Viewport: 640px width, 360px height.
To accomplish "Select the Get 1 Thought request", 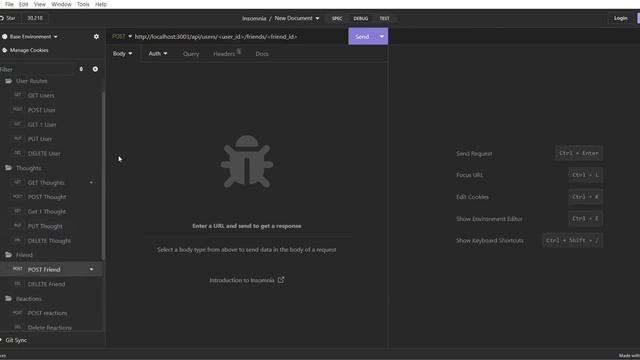I will 47,212.
